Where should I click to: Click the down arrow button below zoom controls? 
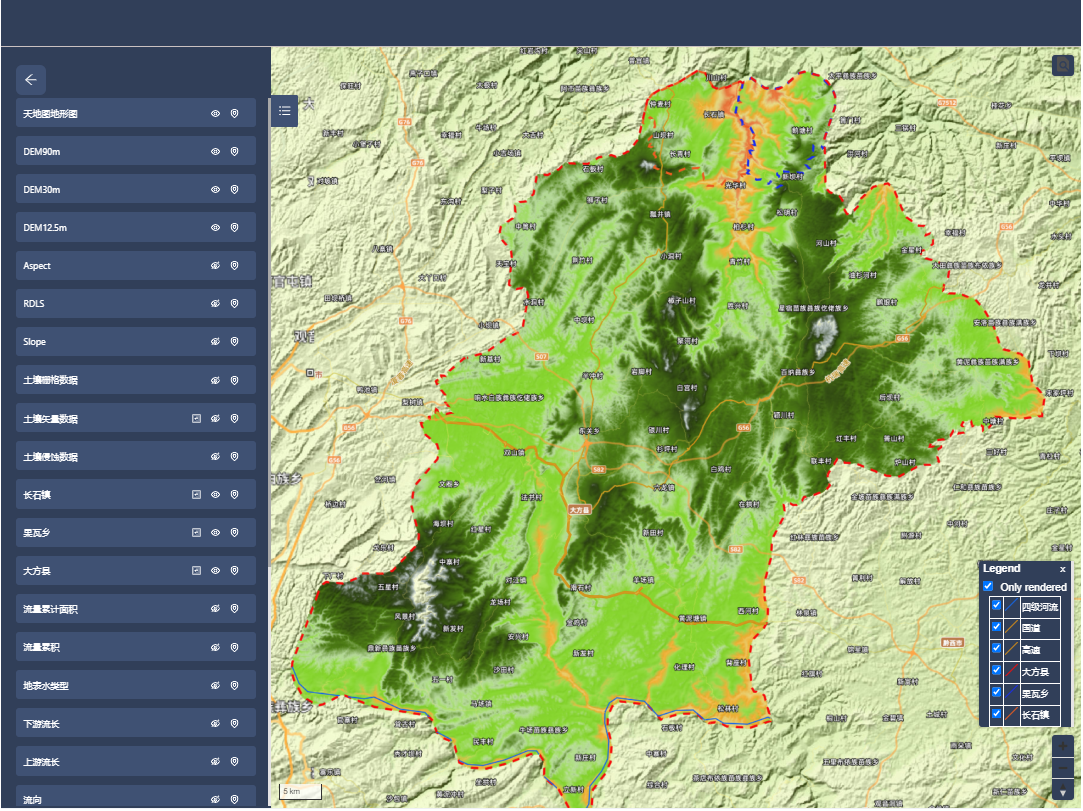point(1063,793)
